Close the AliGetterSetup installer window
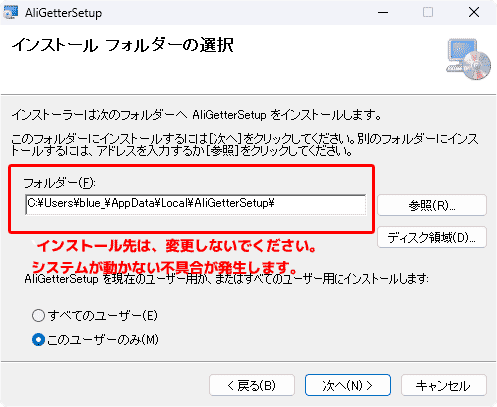The width and height of the screenshot is (497, 407). click(474, 13)
